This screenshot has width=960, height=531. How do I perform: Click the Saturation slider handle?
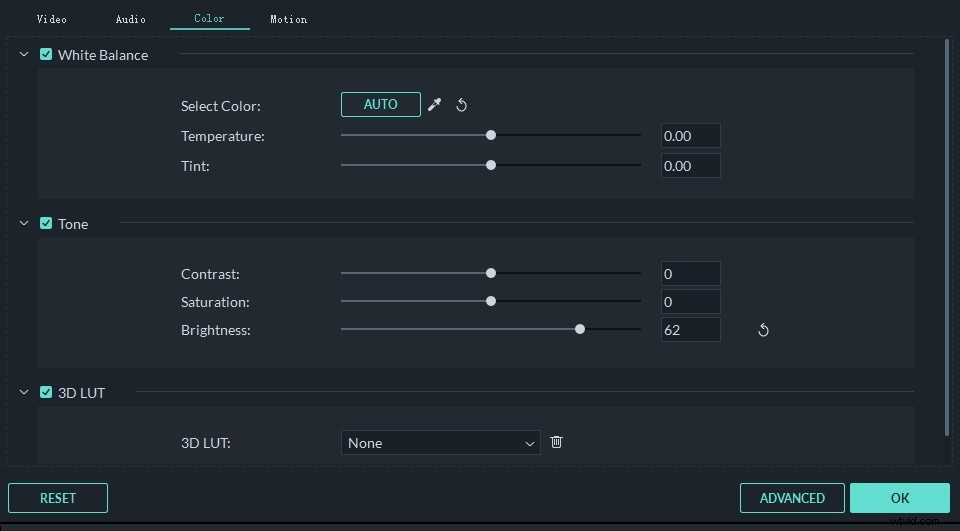point(490,301)
